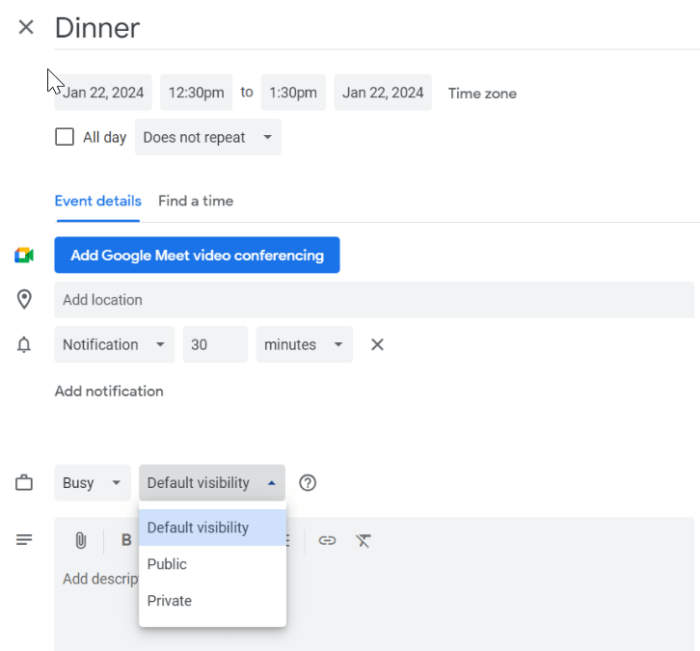Viewport: 700px width, 651px height.
Task: Enable the All day checkbox
Action: pyautogui.click(x=65, y=137)
